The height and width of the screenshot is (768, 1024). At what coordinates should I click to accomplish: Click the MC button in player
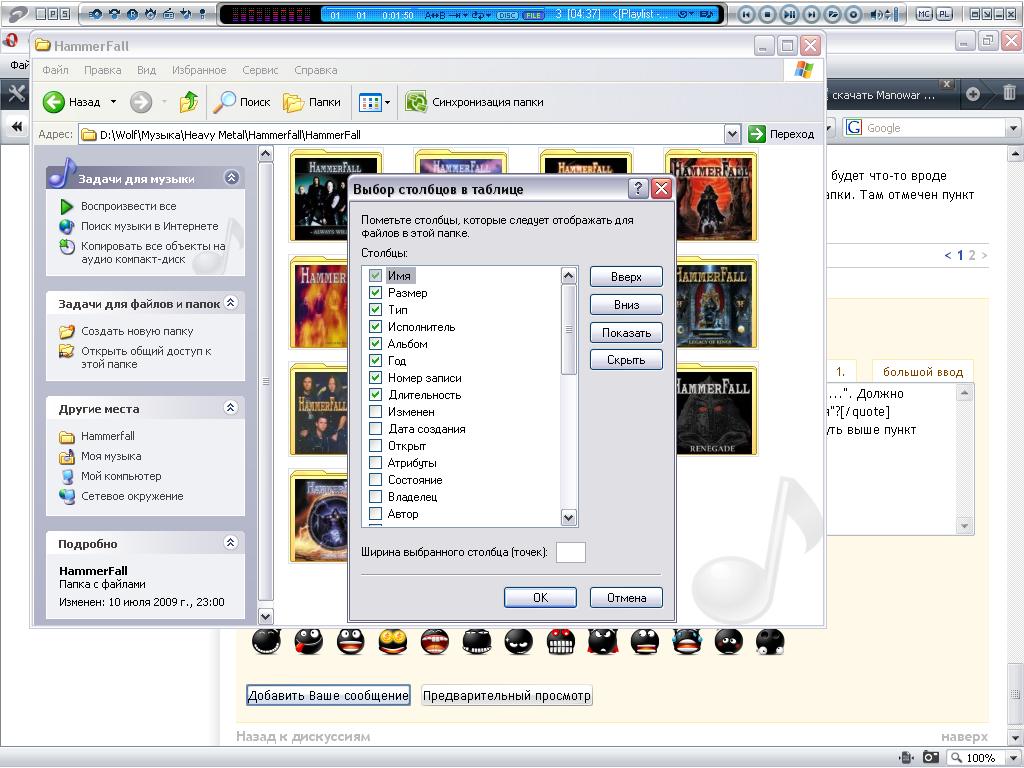[924, 13]
